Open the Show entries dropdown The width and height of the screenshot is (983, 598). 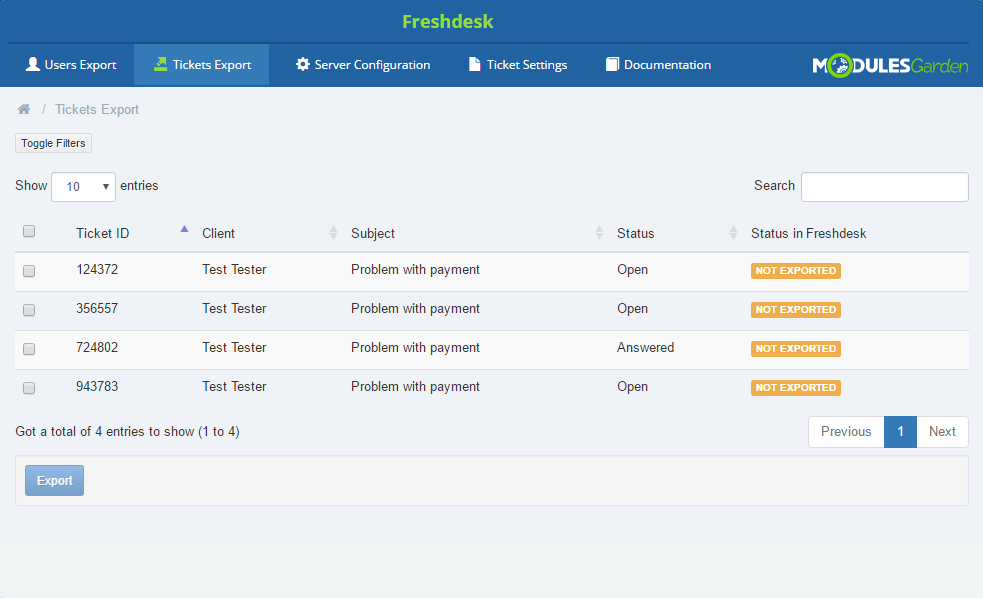pyautogui.click(x=84, y=187)
